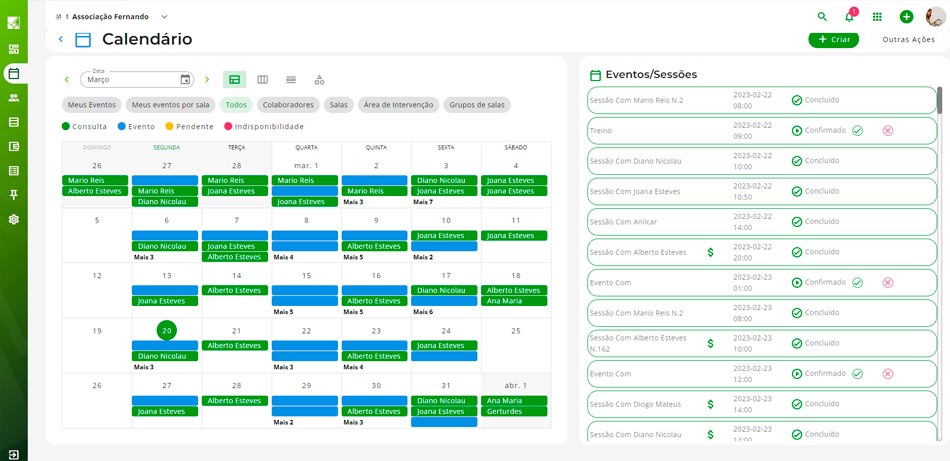Confirm the Treino event with check icon
The image size is (950, 461).
click(x=857, y=130)
